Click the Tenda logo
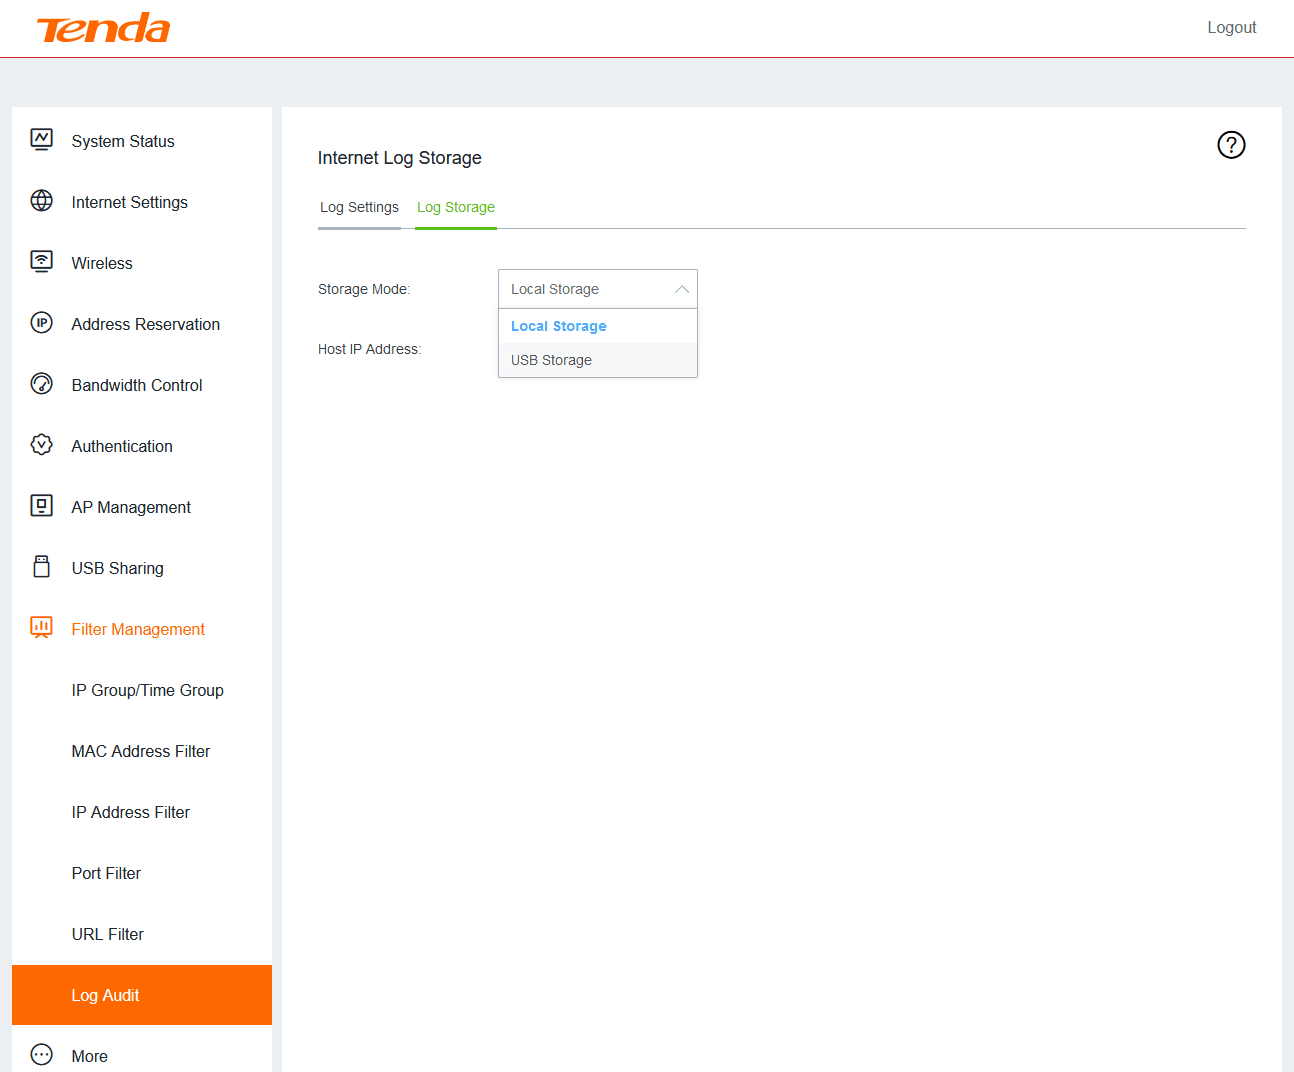The image size is (1294, 1072). [104, 28]
